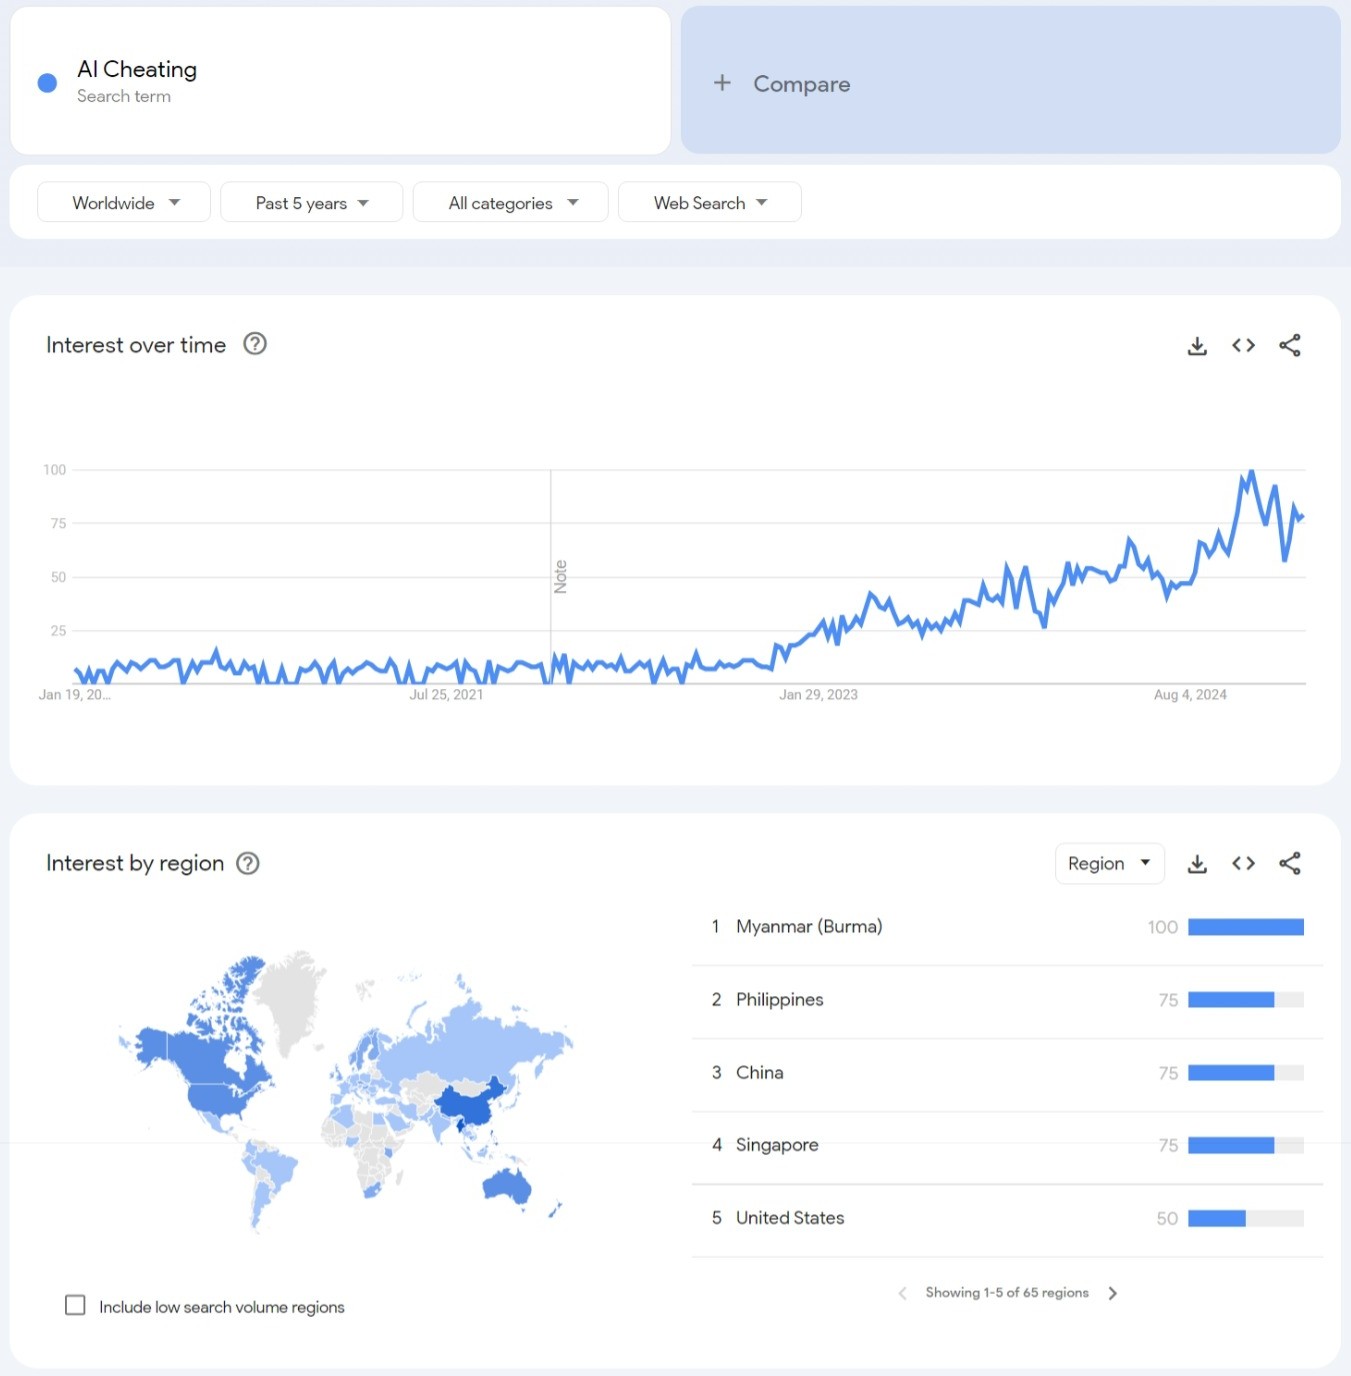Expand the Past 5 years time range

coord(311,203)
